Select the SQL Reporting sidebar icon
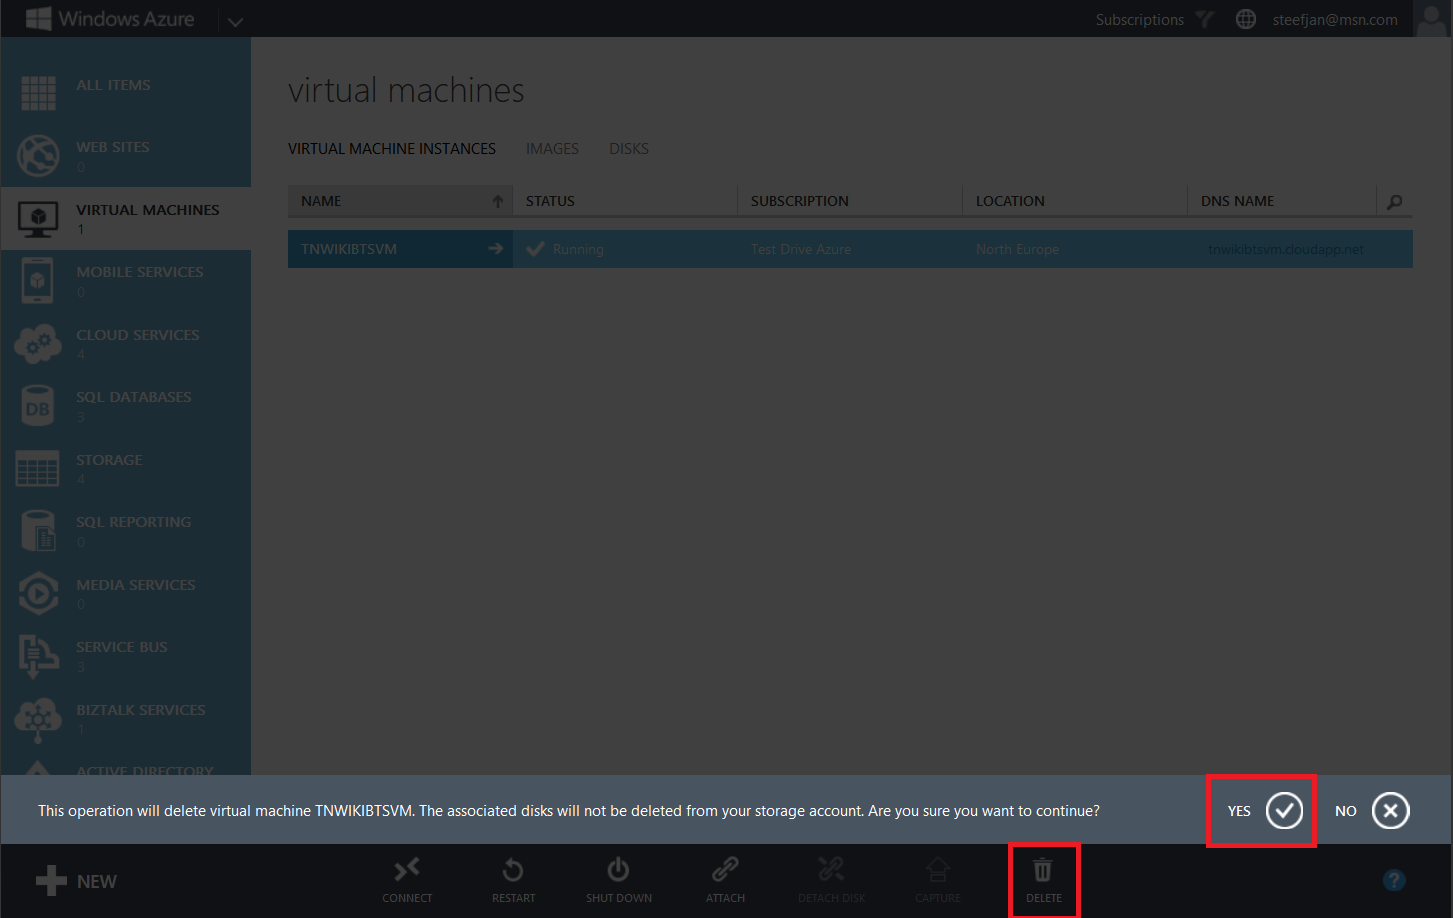 click(x=38, y=531)
